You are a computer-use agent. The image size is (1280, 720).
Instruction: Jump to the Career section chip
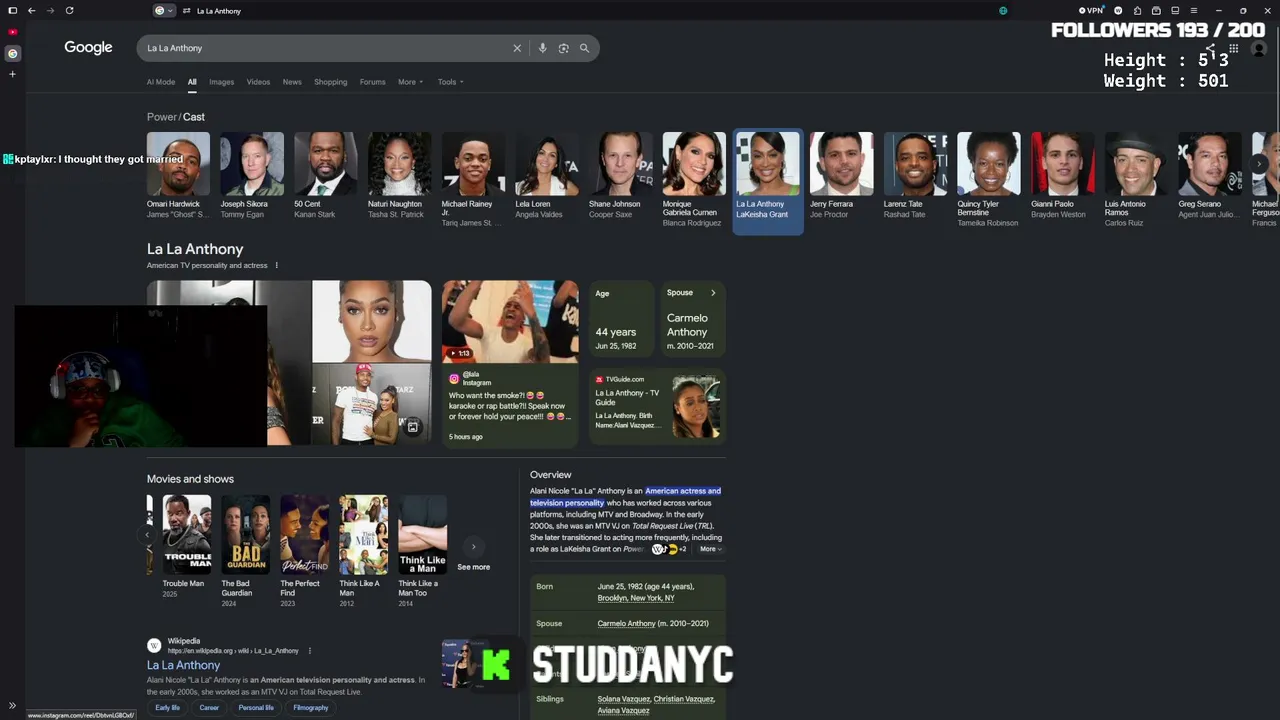coord(209,708)
